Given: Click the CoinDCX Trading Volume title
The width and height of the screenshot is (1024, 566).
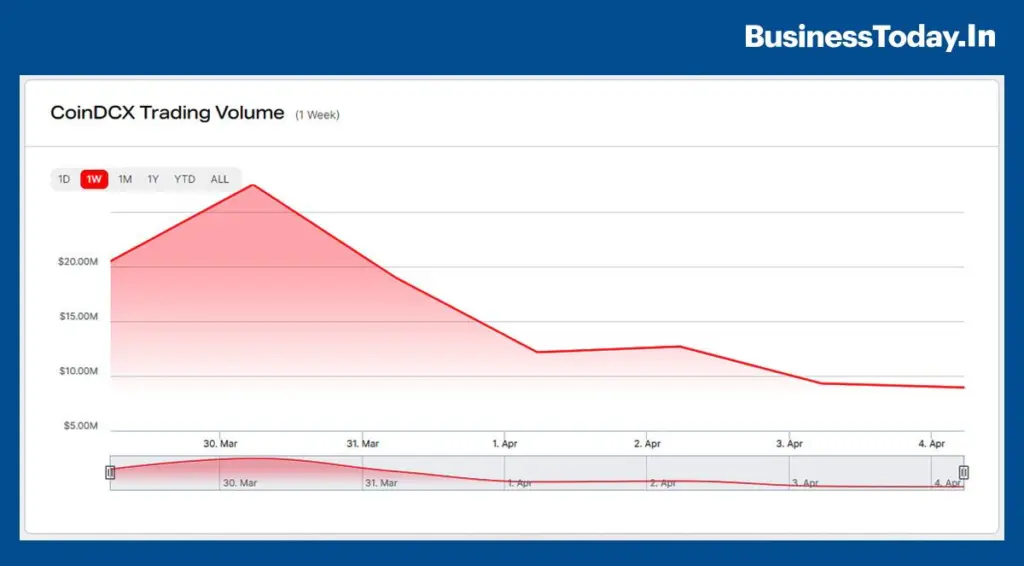Looking at the screenshot, I should [x=167, y=113].
